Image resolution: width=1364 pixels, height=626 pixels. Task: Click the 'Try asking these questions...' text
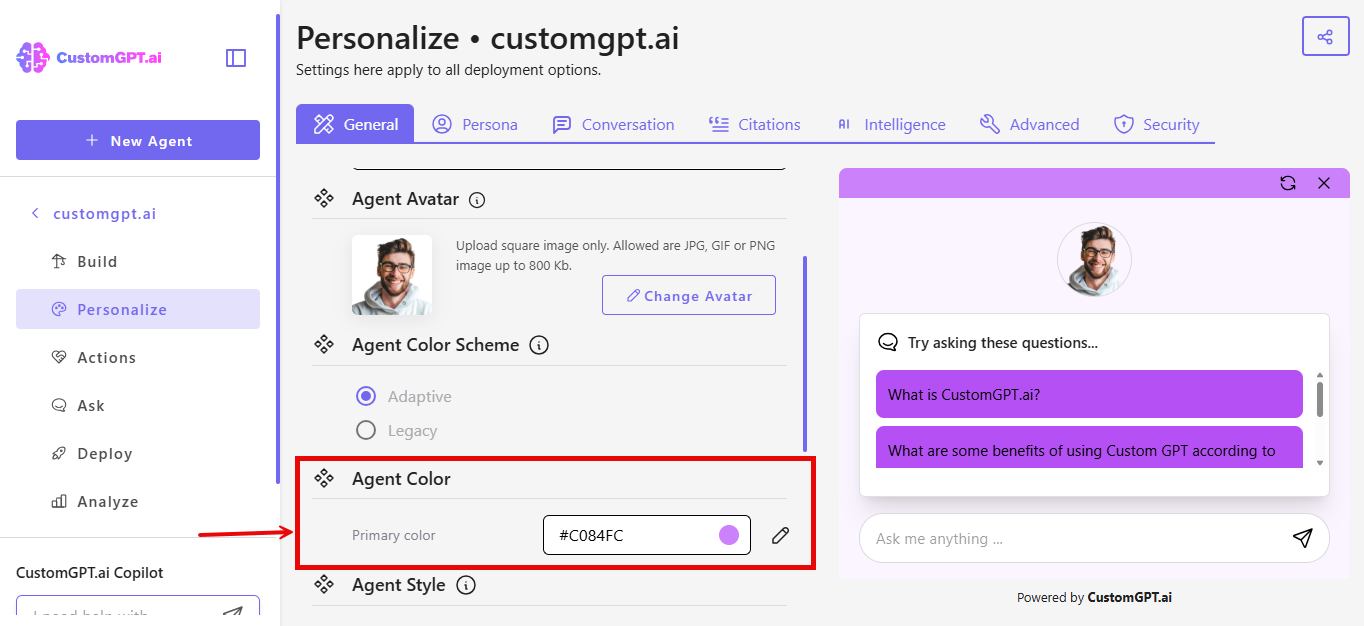[1003, 343]
